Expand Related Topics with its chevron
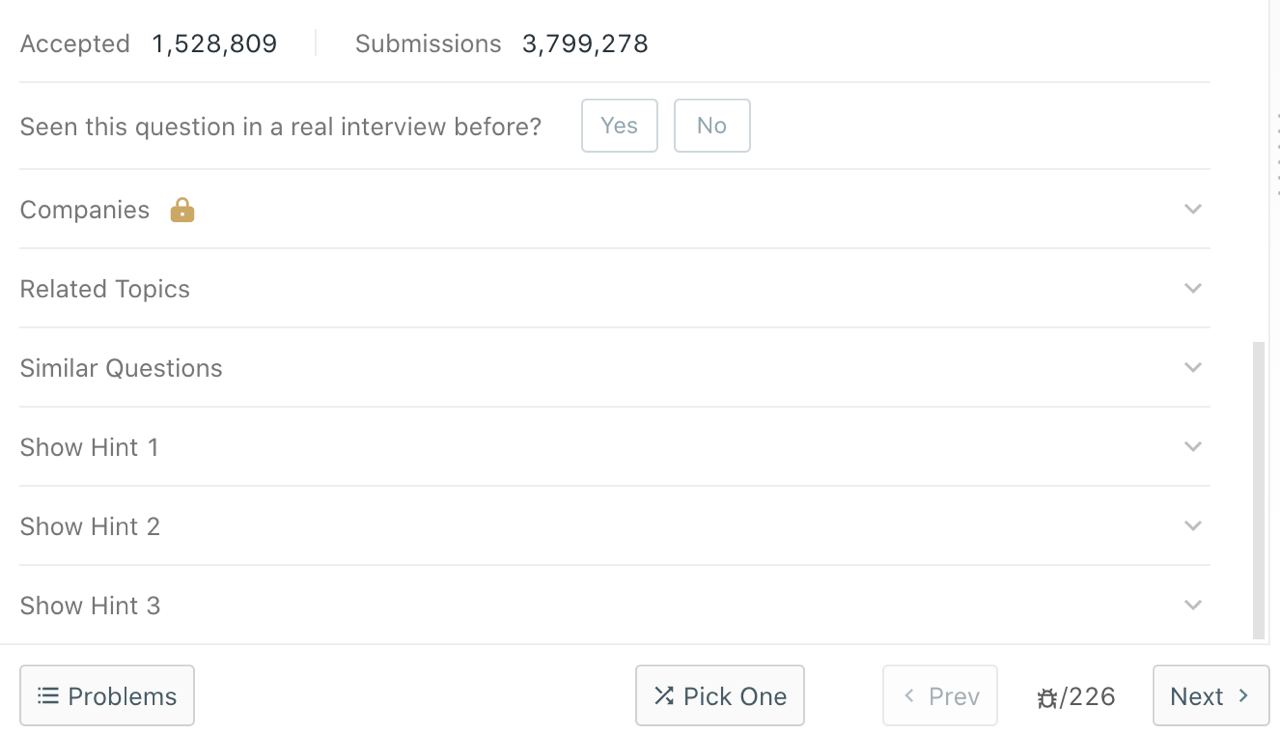Viewport: 1280px width, 736px height. [1193, 288]
